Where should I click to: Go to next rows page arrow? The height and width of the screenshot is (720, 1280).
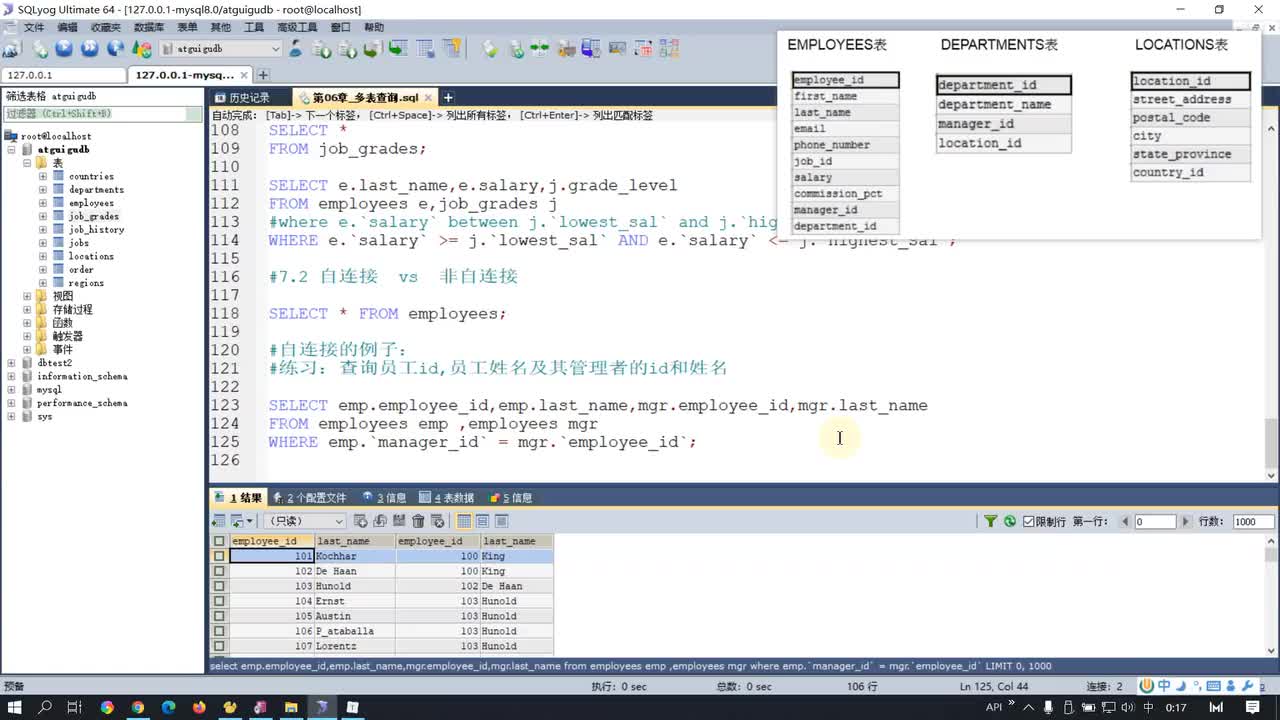click(1186, 521)
